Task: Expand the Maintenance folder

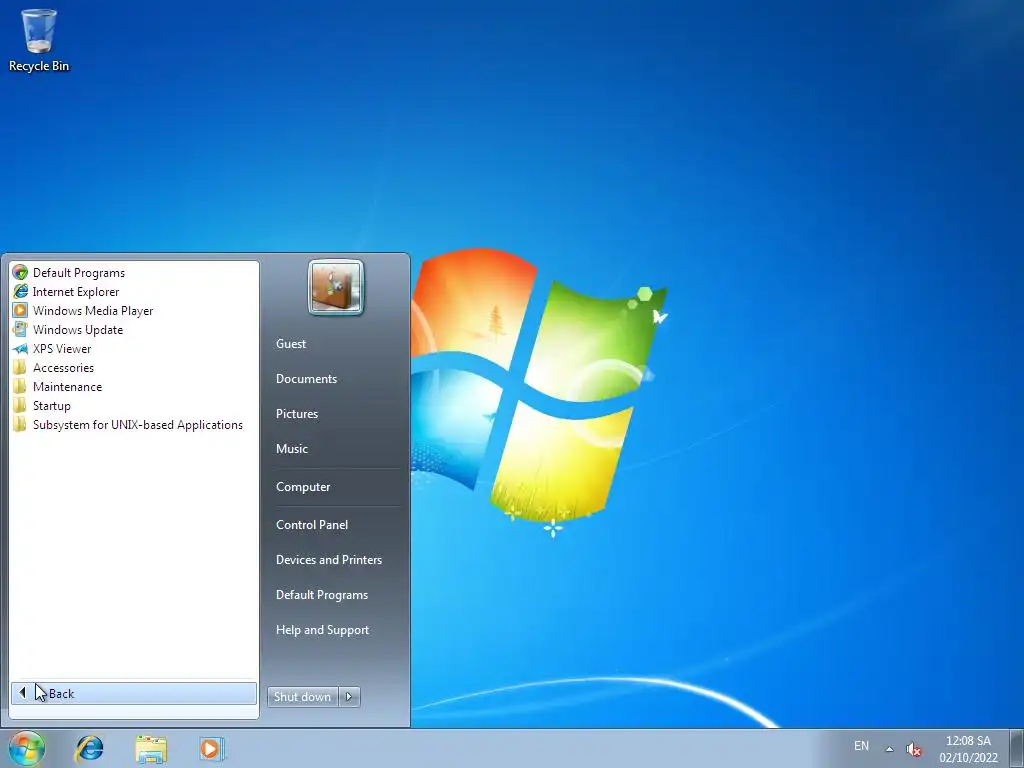Action: pos(67,386)
